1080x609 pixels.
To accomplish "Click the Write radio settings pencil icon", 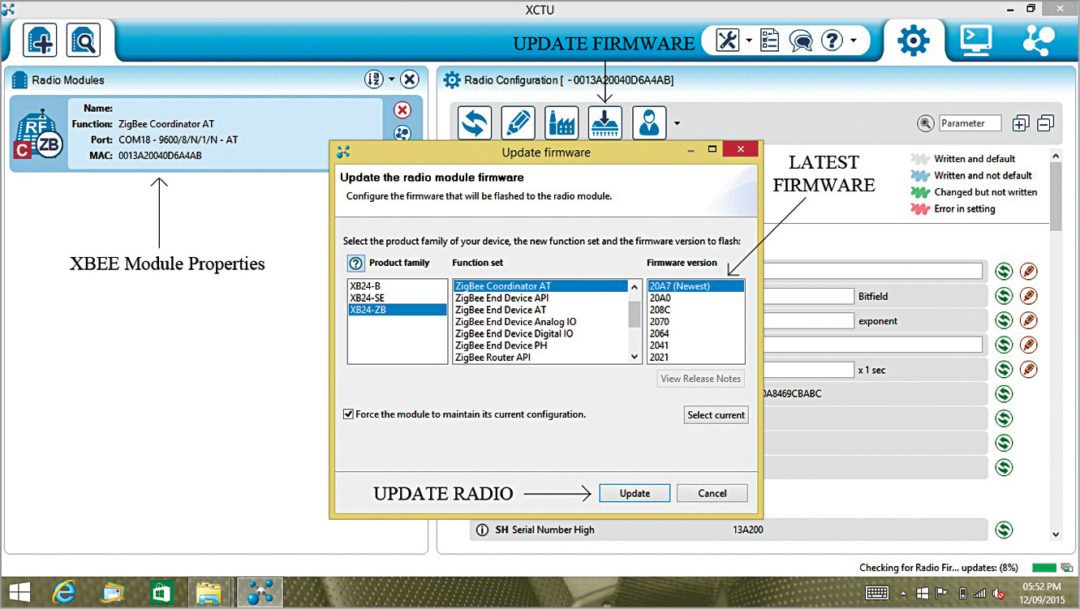I will pyautogui.click(x=517, y=123).
